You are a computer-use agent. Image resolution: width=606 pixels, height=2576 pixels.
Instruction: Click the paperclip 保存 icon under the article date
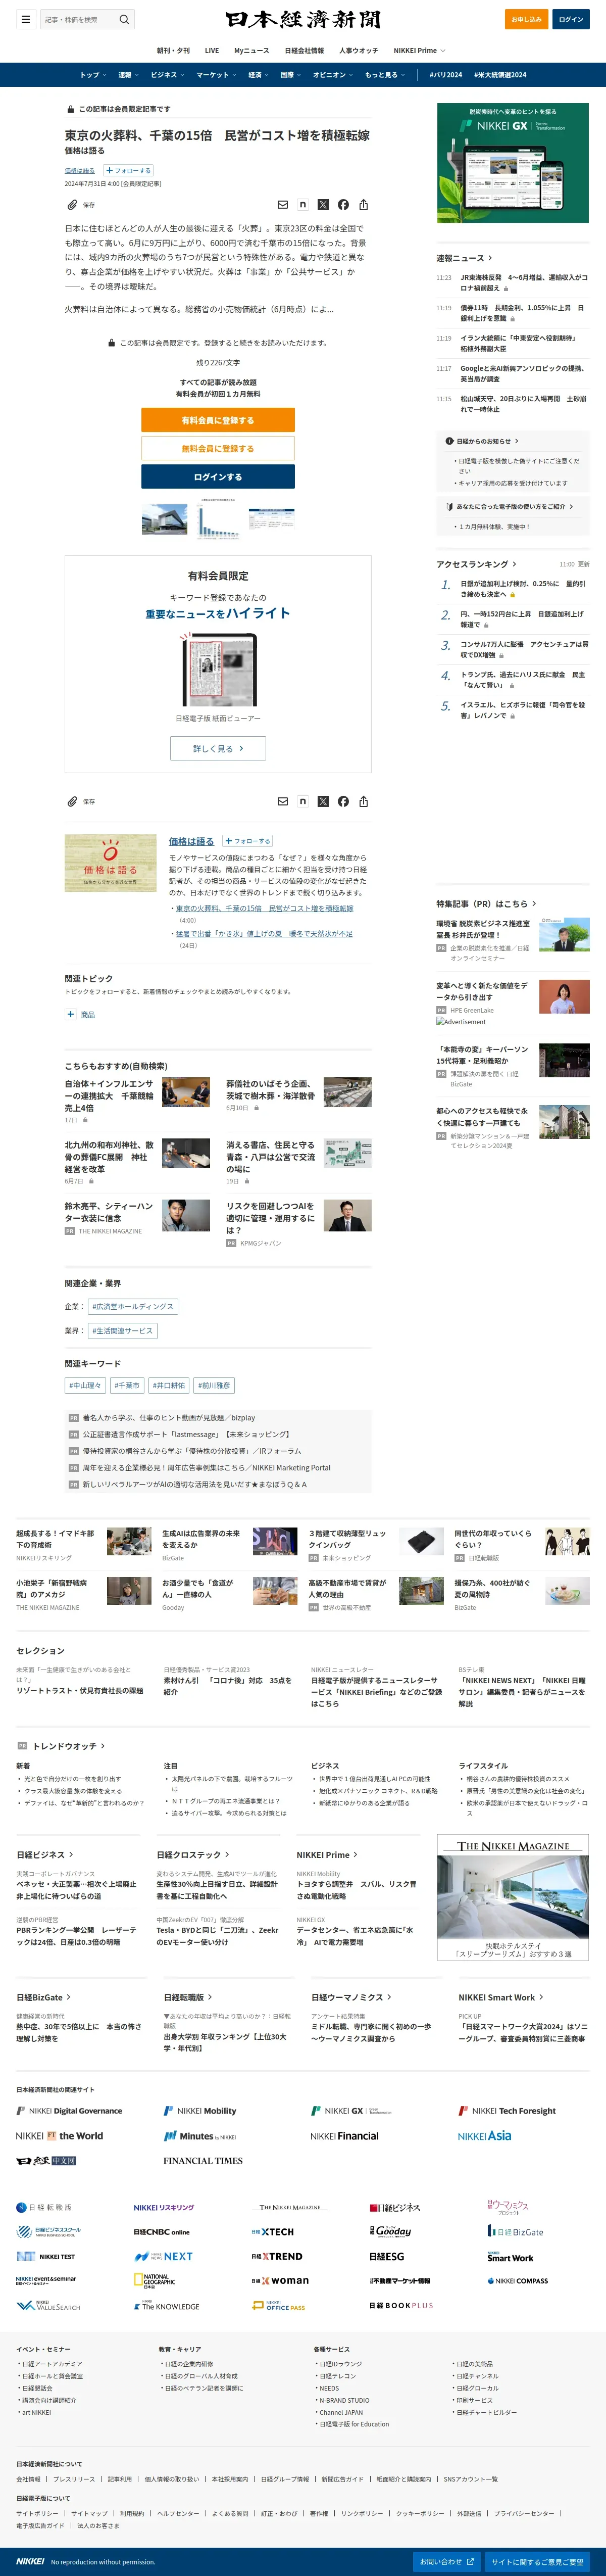[72, 204]
